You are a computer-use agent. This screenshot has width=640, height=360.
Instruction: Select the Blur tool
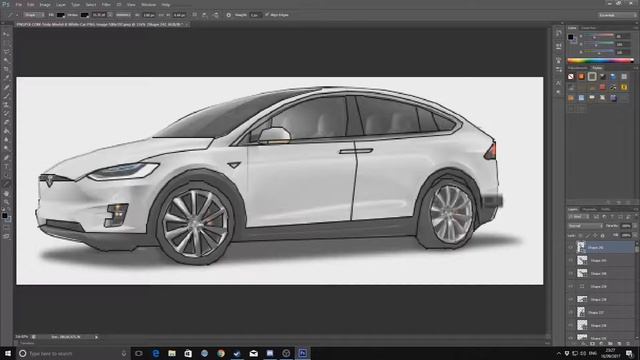[6, 140]
